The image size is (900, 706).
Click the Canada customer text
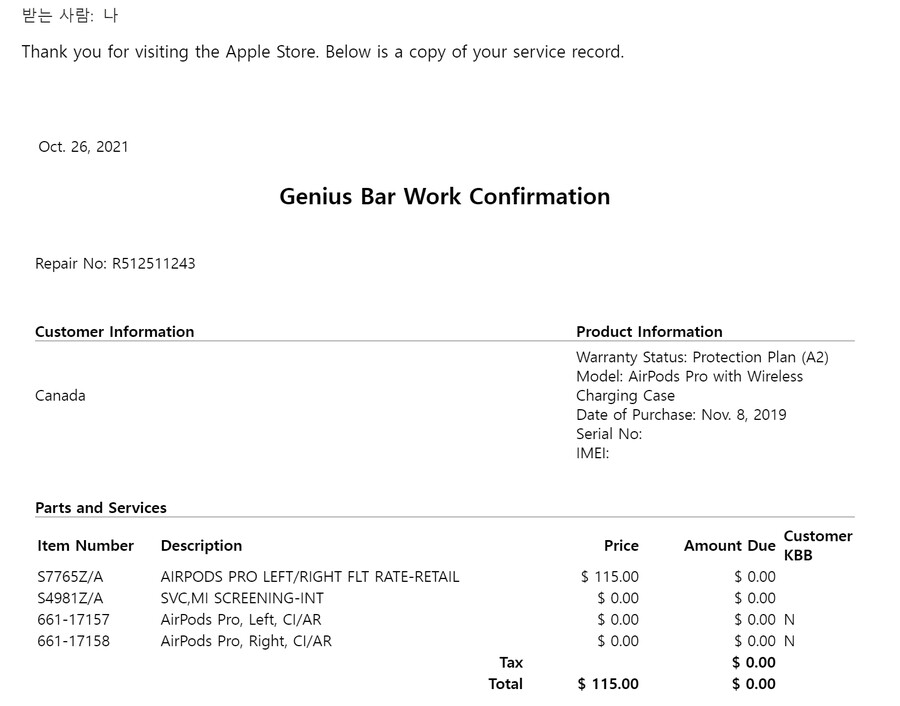tap(60, 396)
